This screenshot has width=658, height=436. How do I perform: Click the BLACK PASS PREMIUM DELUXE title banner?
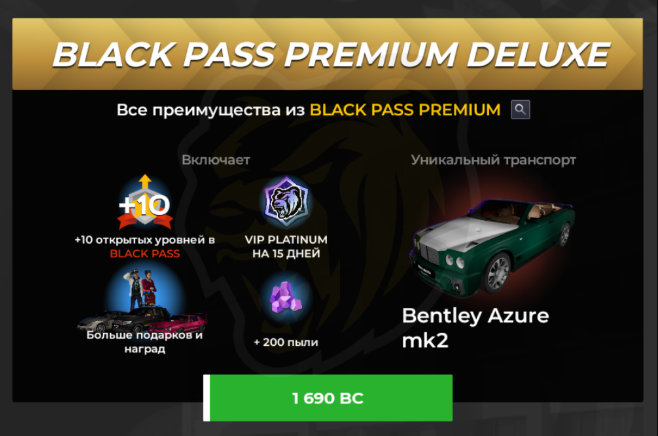[327, 54]
